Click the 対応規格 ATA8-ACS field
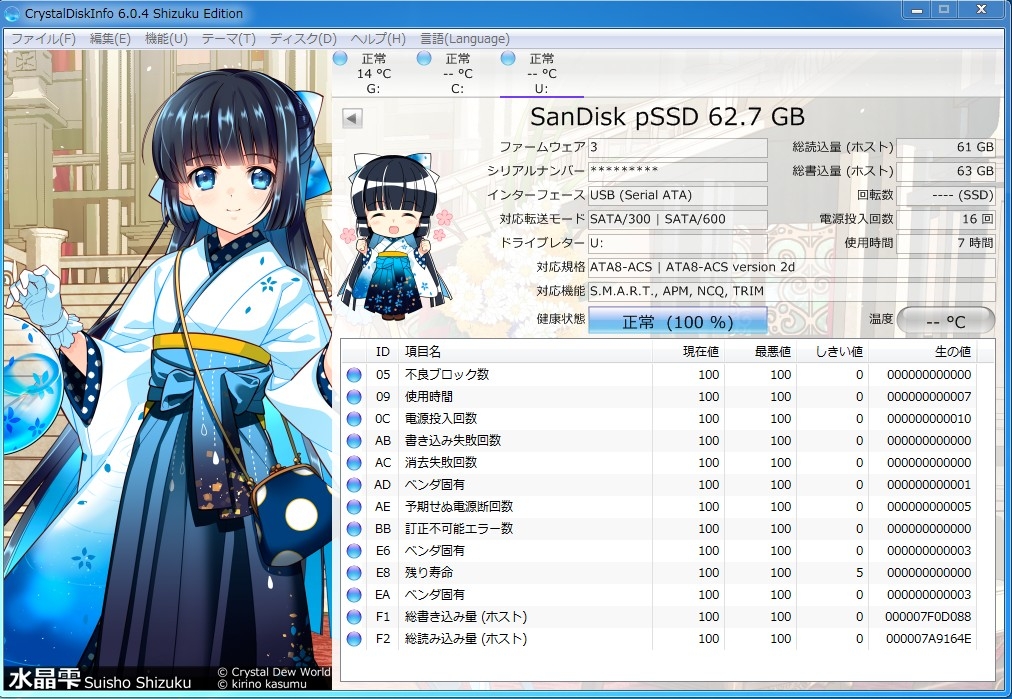The height and width of the screenshot is (699, 1012). pos(792,267)
